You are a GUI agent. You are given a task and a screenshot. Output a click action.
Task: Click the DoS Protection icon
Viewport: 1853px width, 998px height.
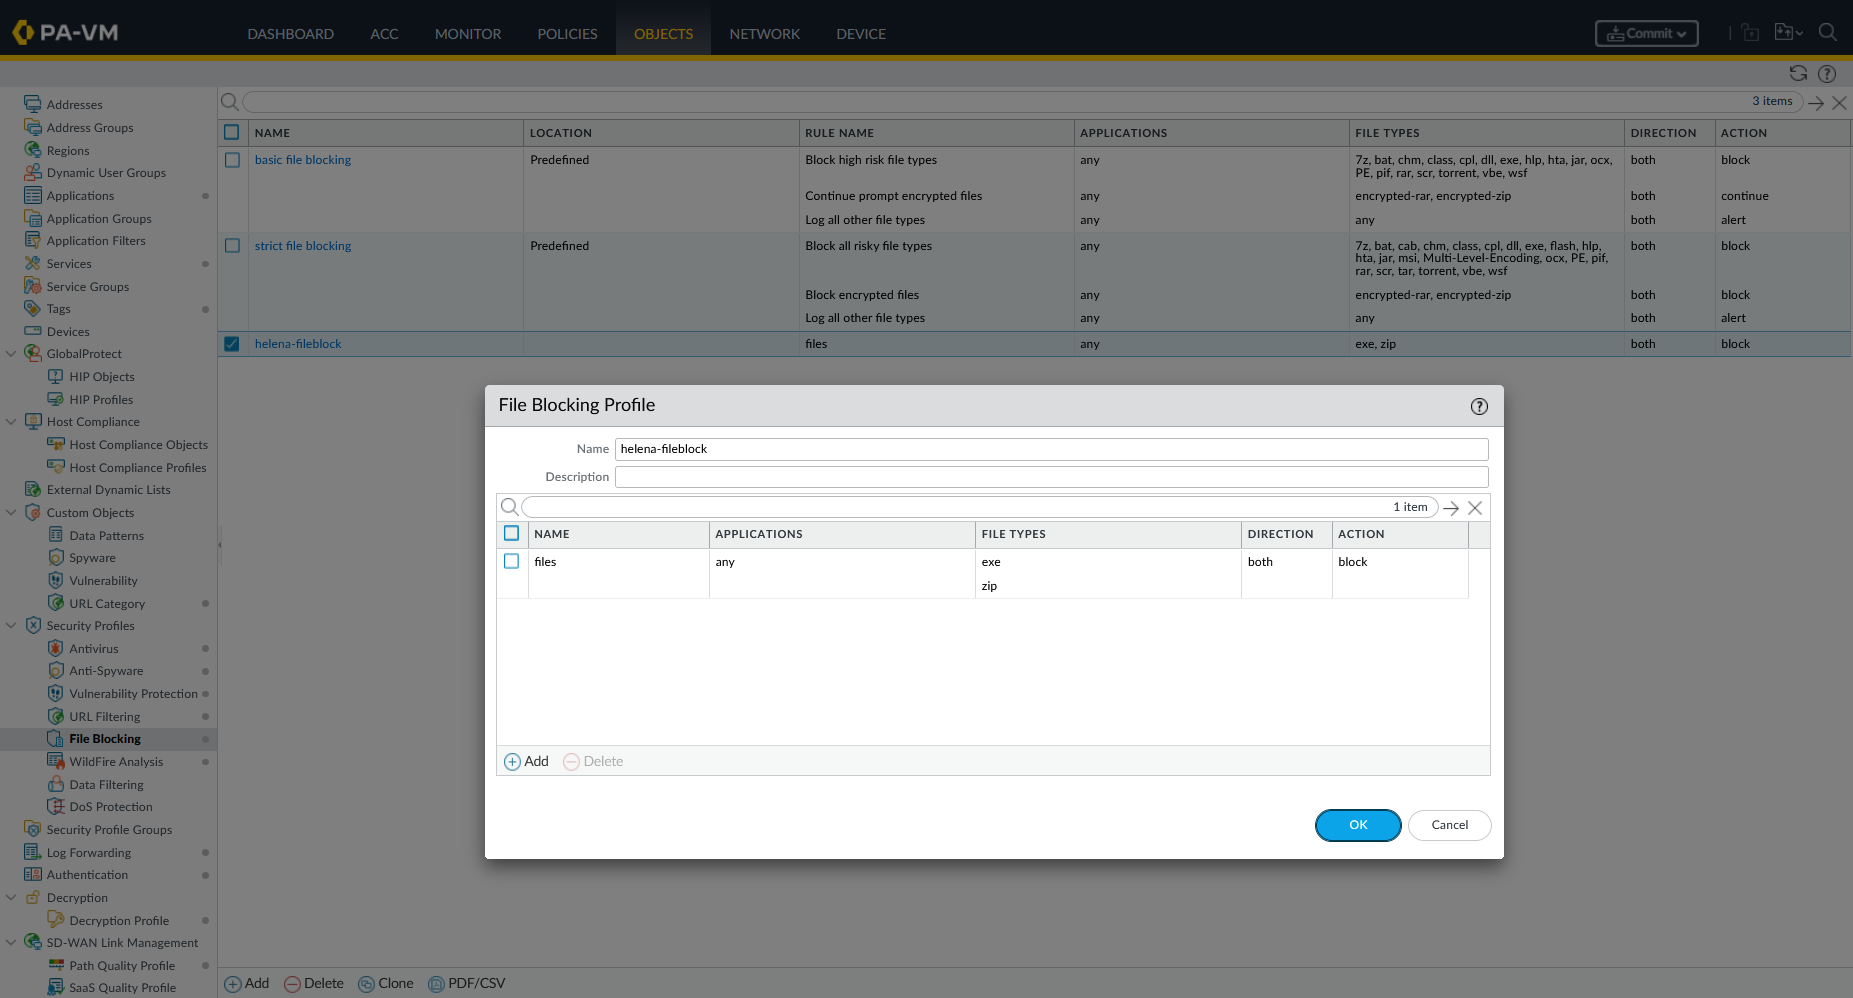(x=56, y=806)
